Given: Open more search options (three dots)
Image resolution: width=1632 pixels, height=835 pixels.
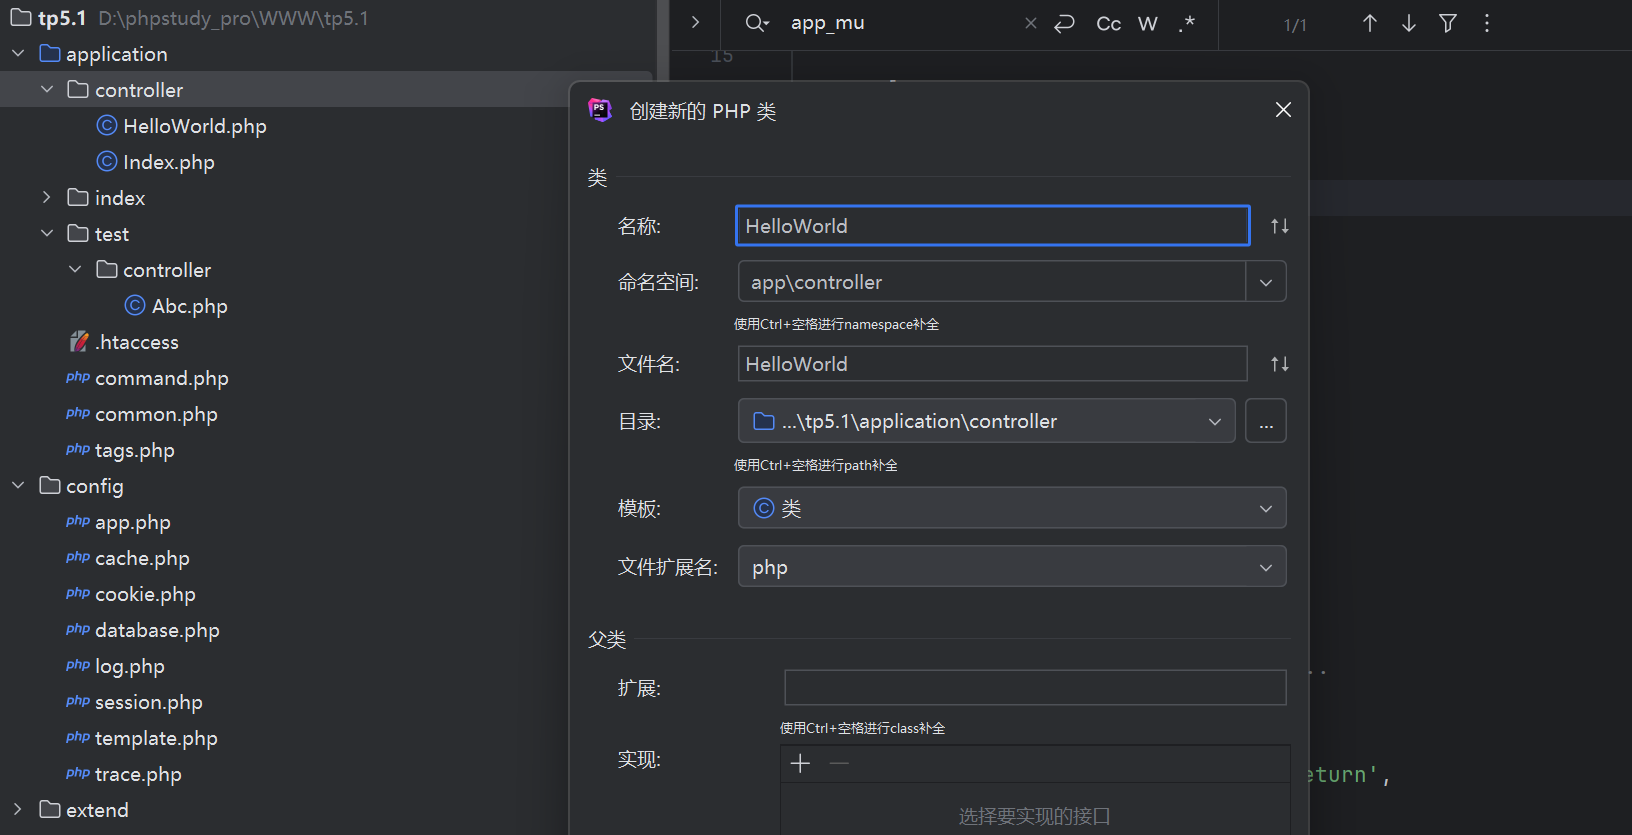Looking at the screenshot, I should (1487, 23).
